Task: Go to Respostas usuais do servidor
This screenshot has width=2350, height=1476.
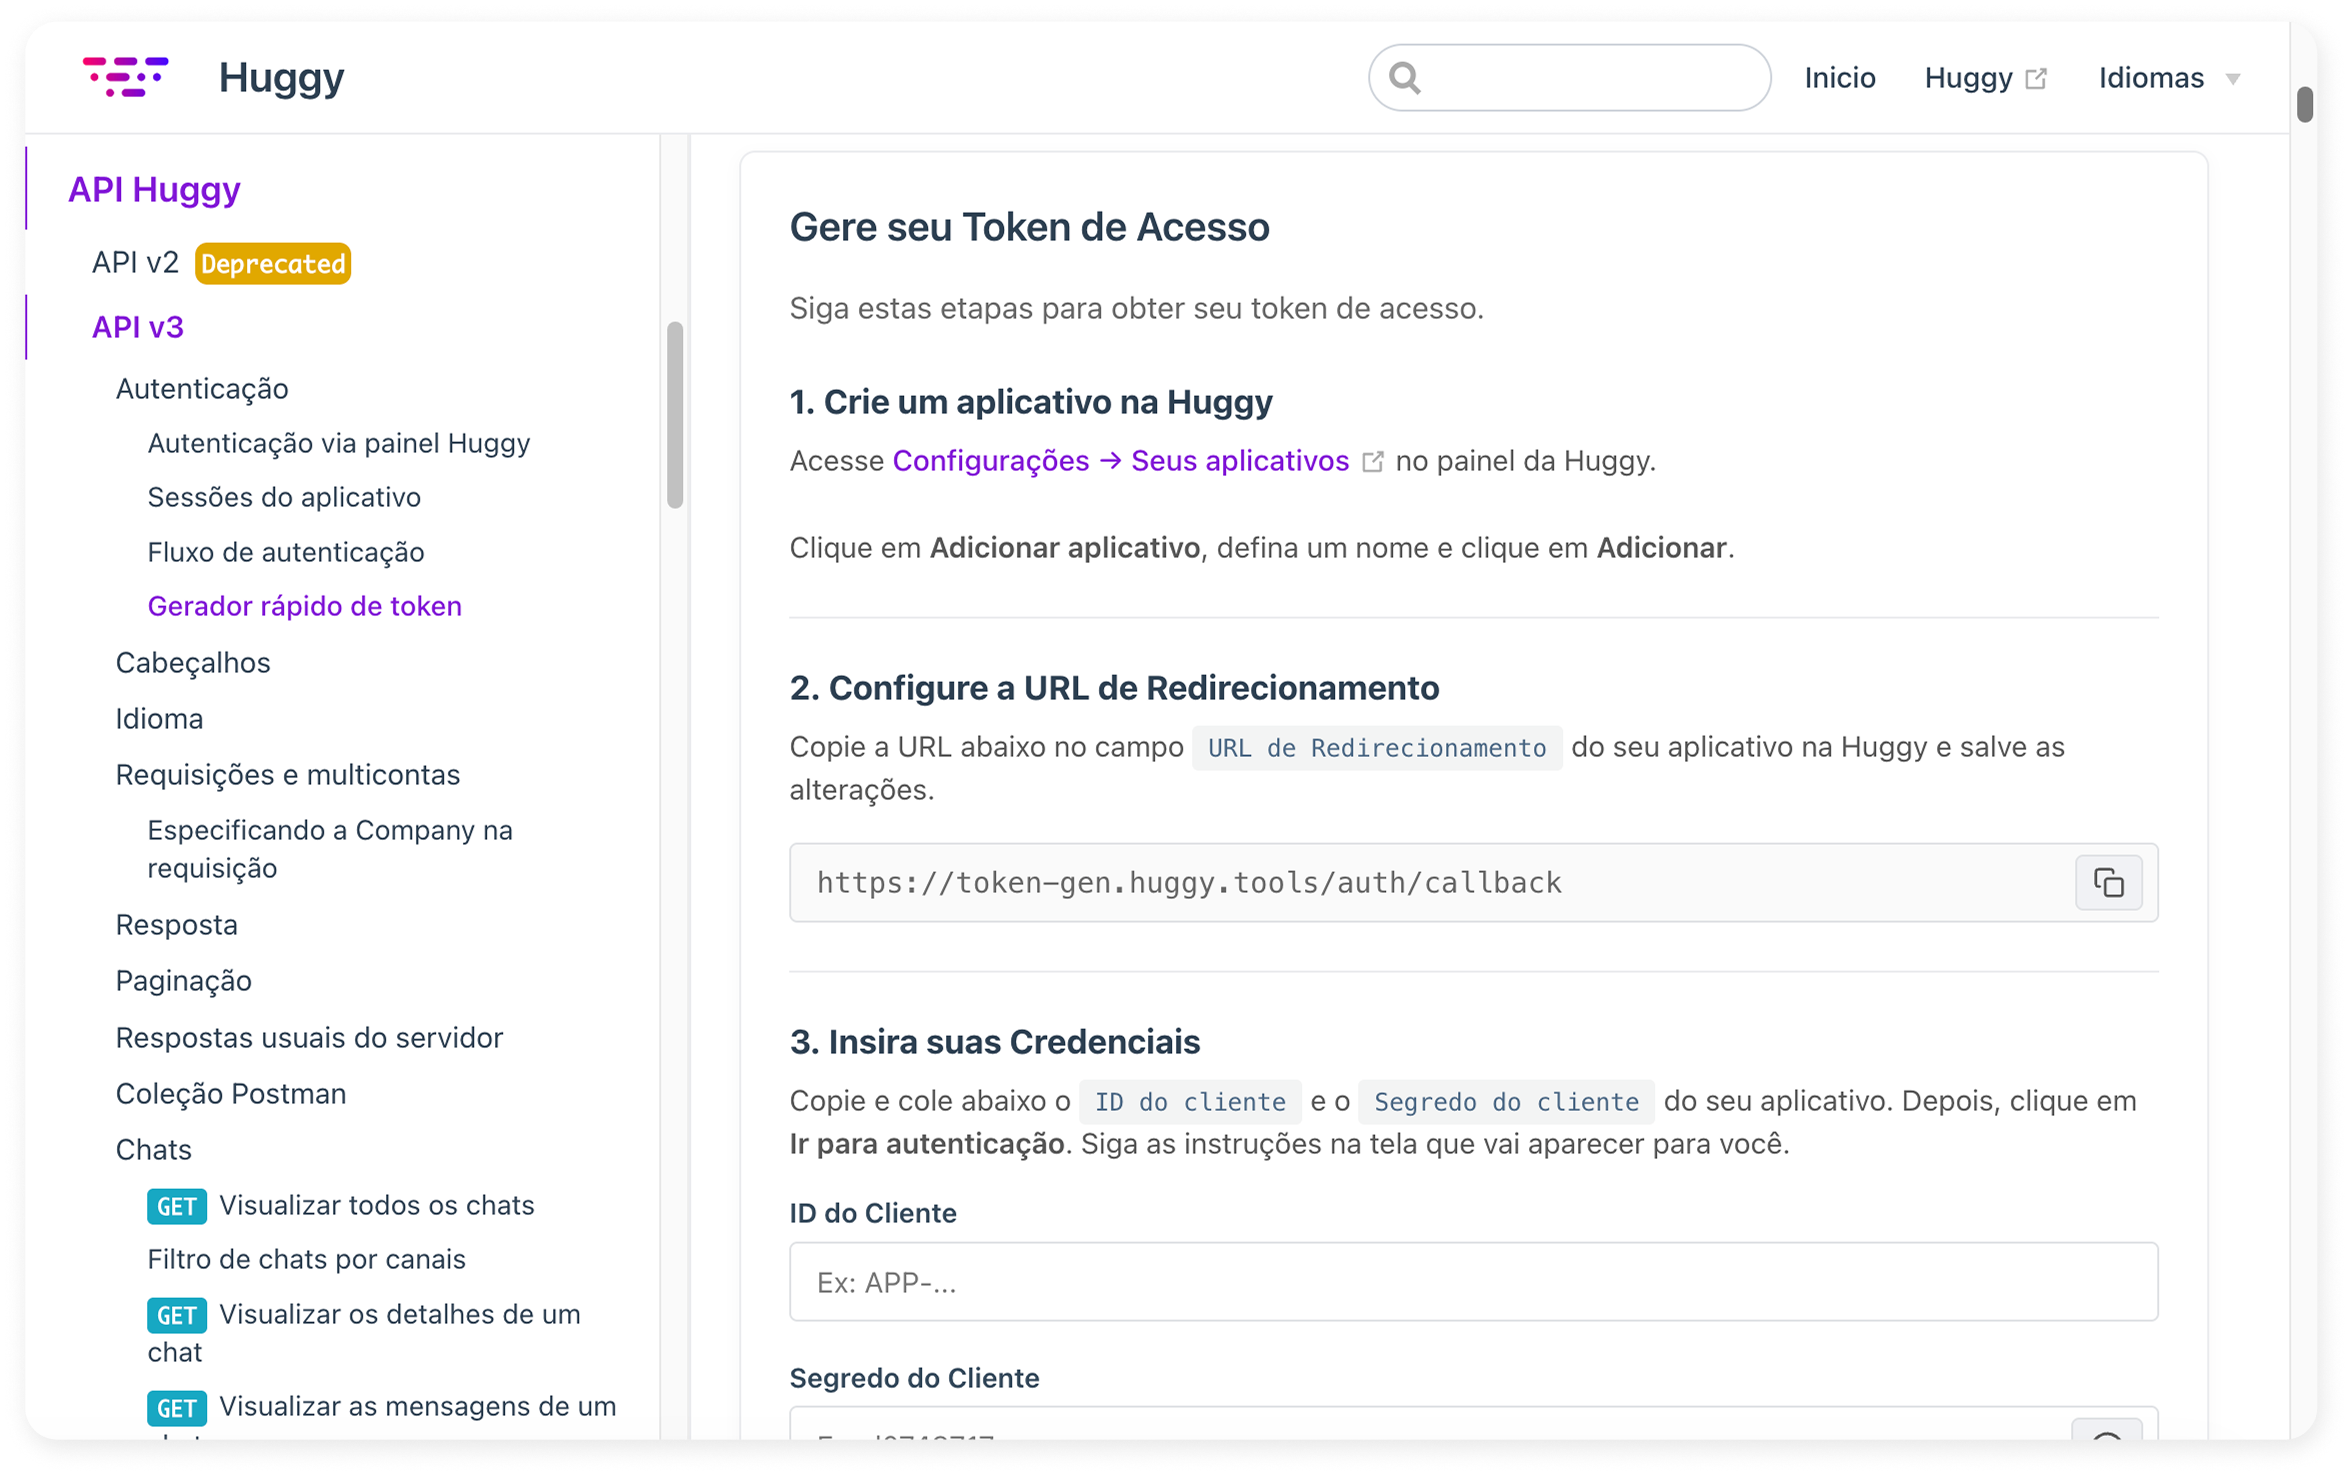Action: pos(309,1037)
